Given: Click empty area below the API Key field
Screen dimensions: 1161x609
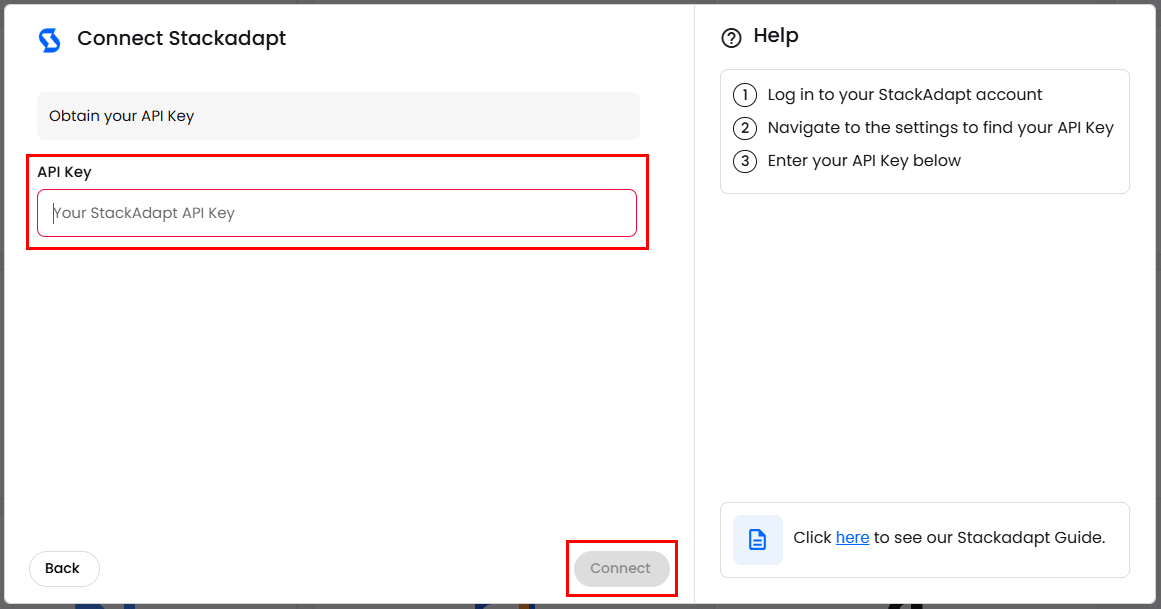Looking at the screenshot, I should [x=336, y=380].
